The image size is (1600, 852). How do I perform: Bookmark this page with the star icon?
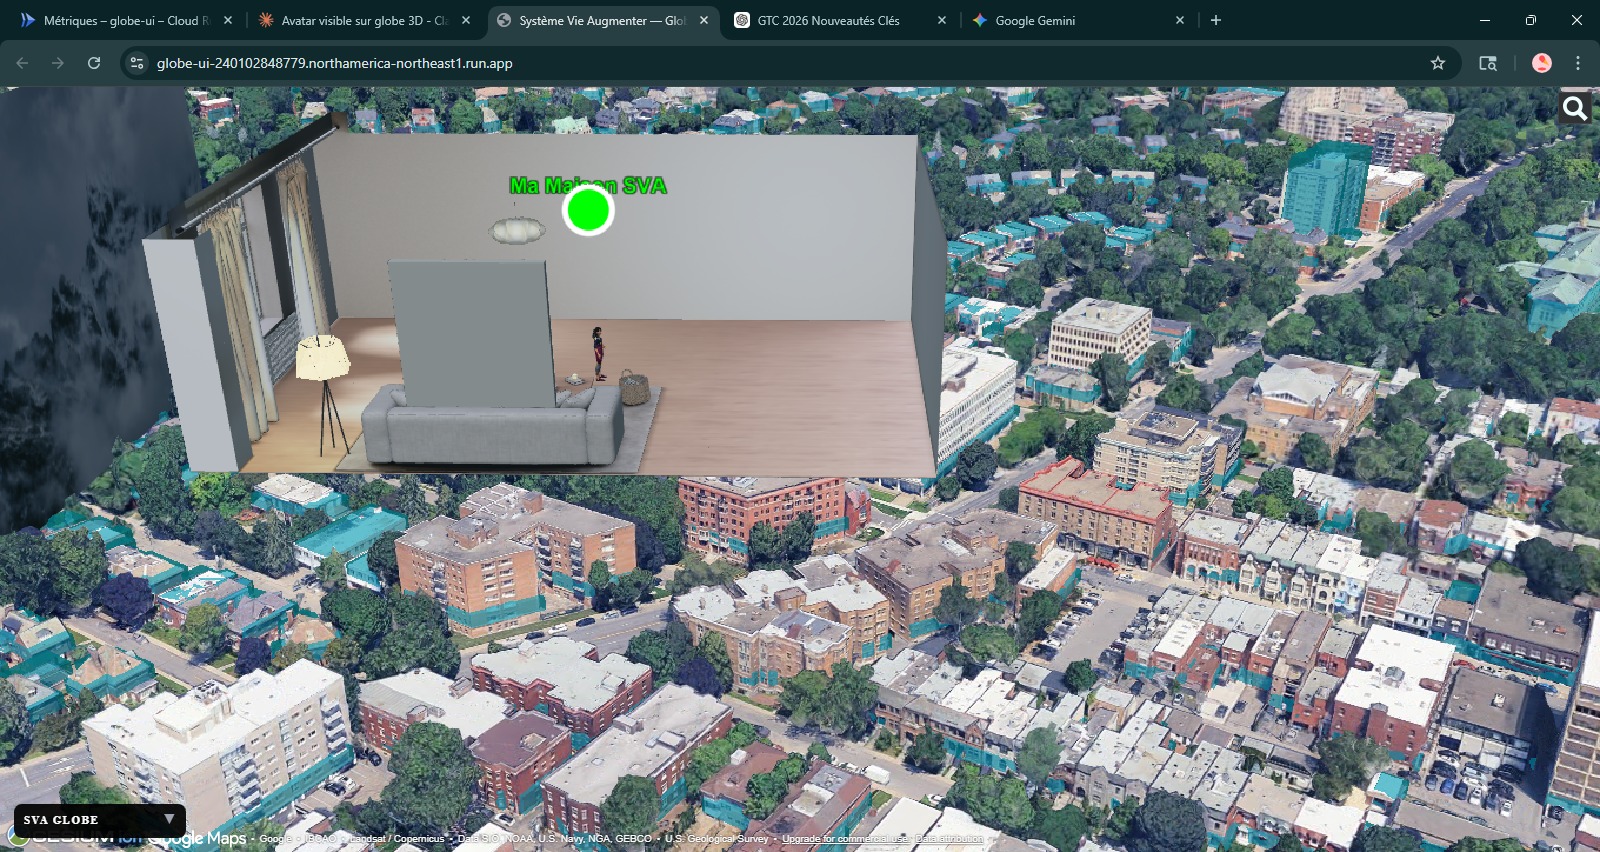1438,63
